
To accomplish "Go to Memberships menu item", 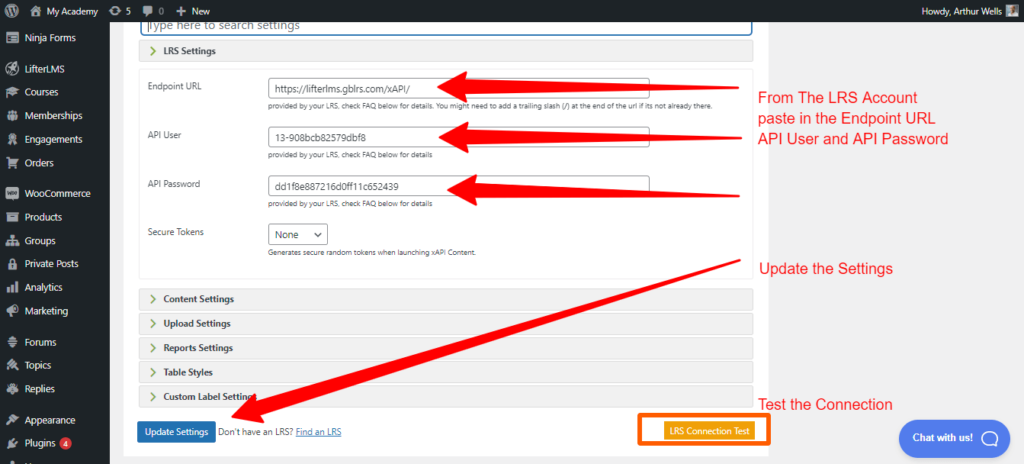I will pos(55,116).
